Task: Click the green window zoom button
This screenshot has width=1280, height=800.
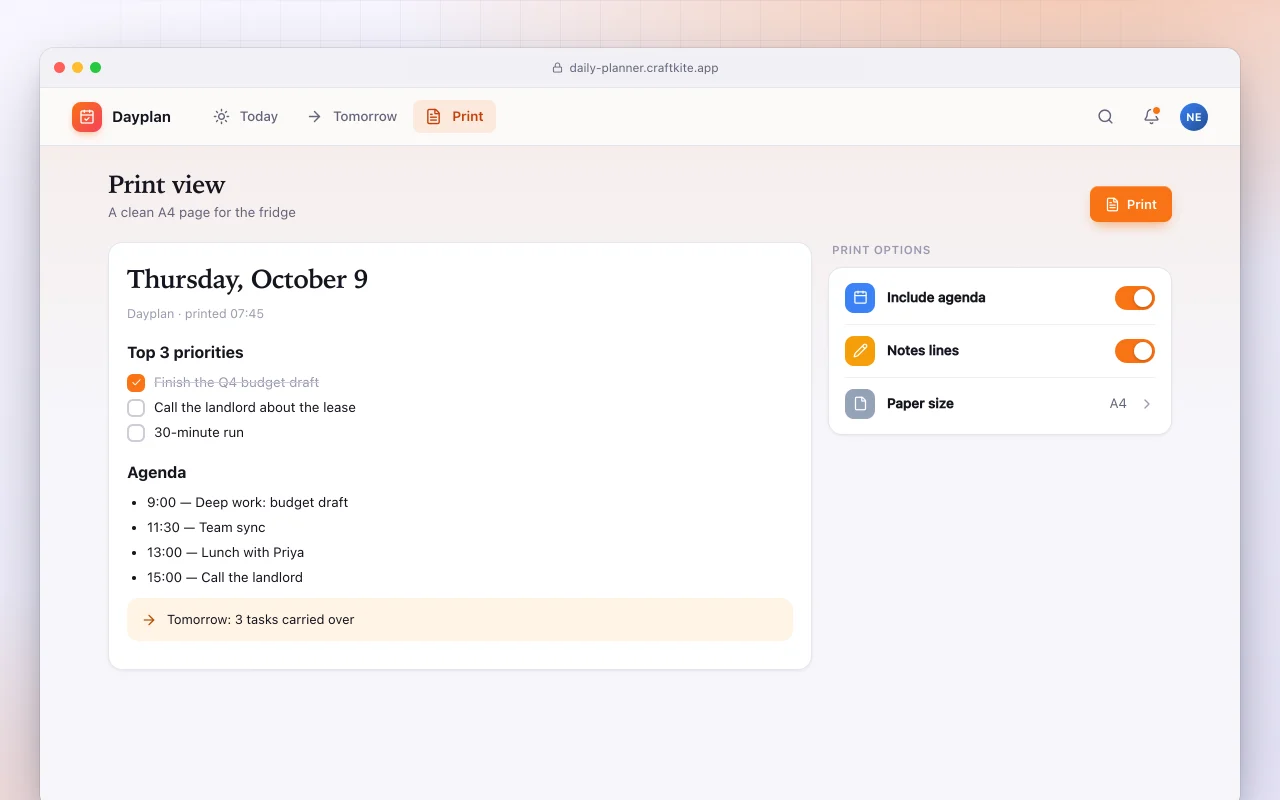Action: click(x=96, y=68)
